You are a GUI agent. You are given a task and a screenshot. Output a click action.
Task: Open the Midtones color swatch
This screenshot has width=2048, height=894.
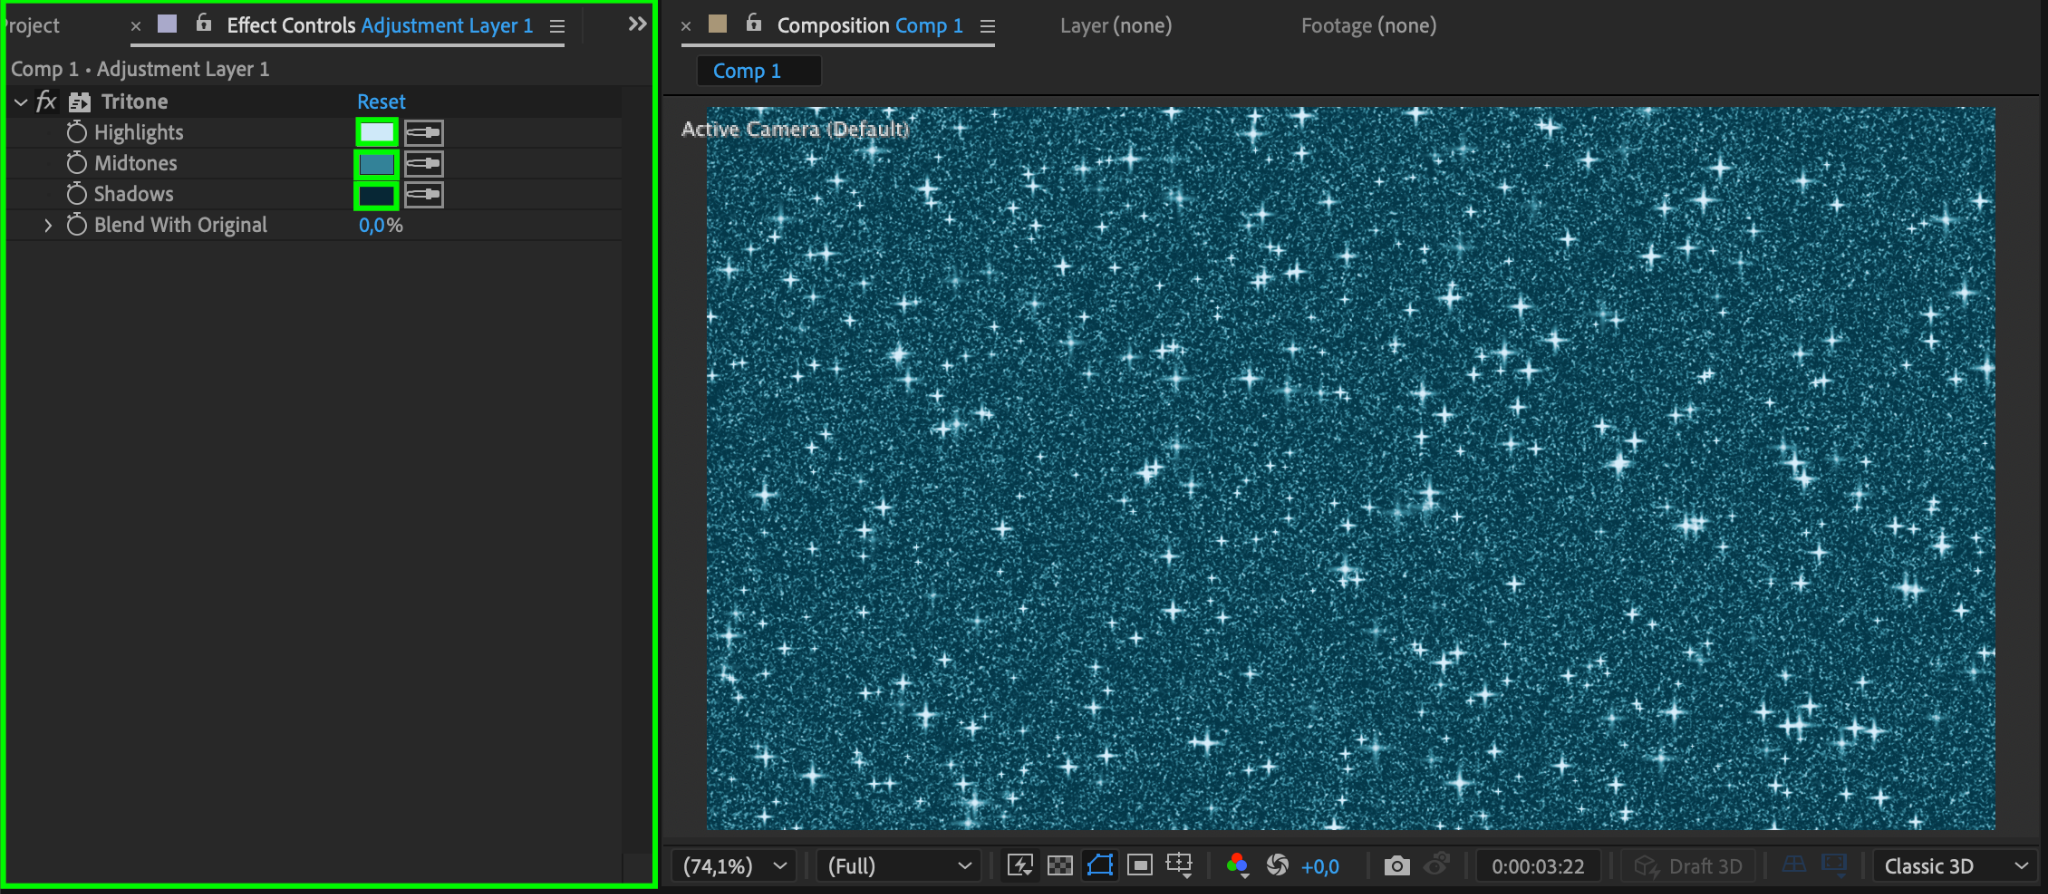[x=377, y=163]
